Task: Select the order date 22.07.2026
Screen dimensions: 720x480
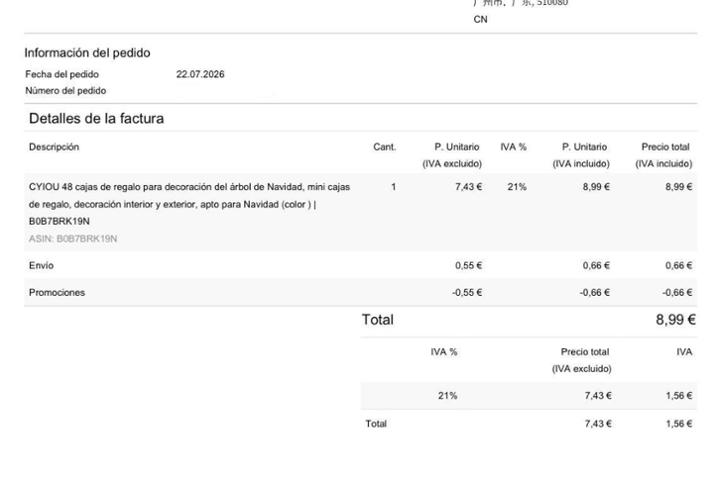Action: pos(200,74)
